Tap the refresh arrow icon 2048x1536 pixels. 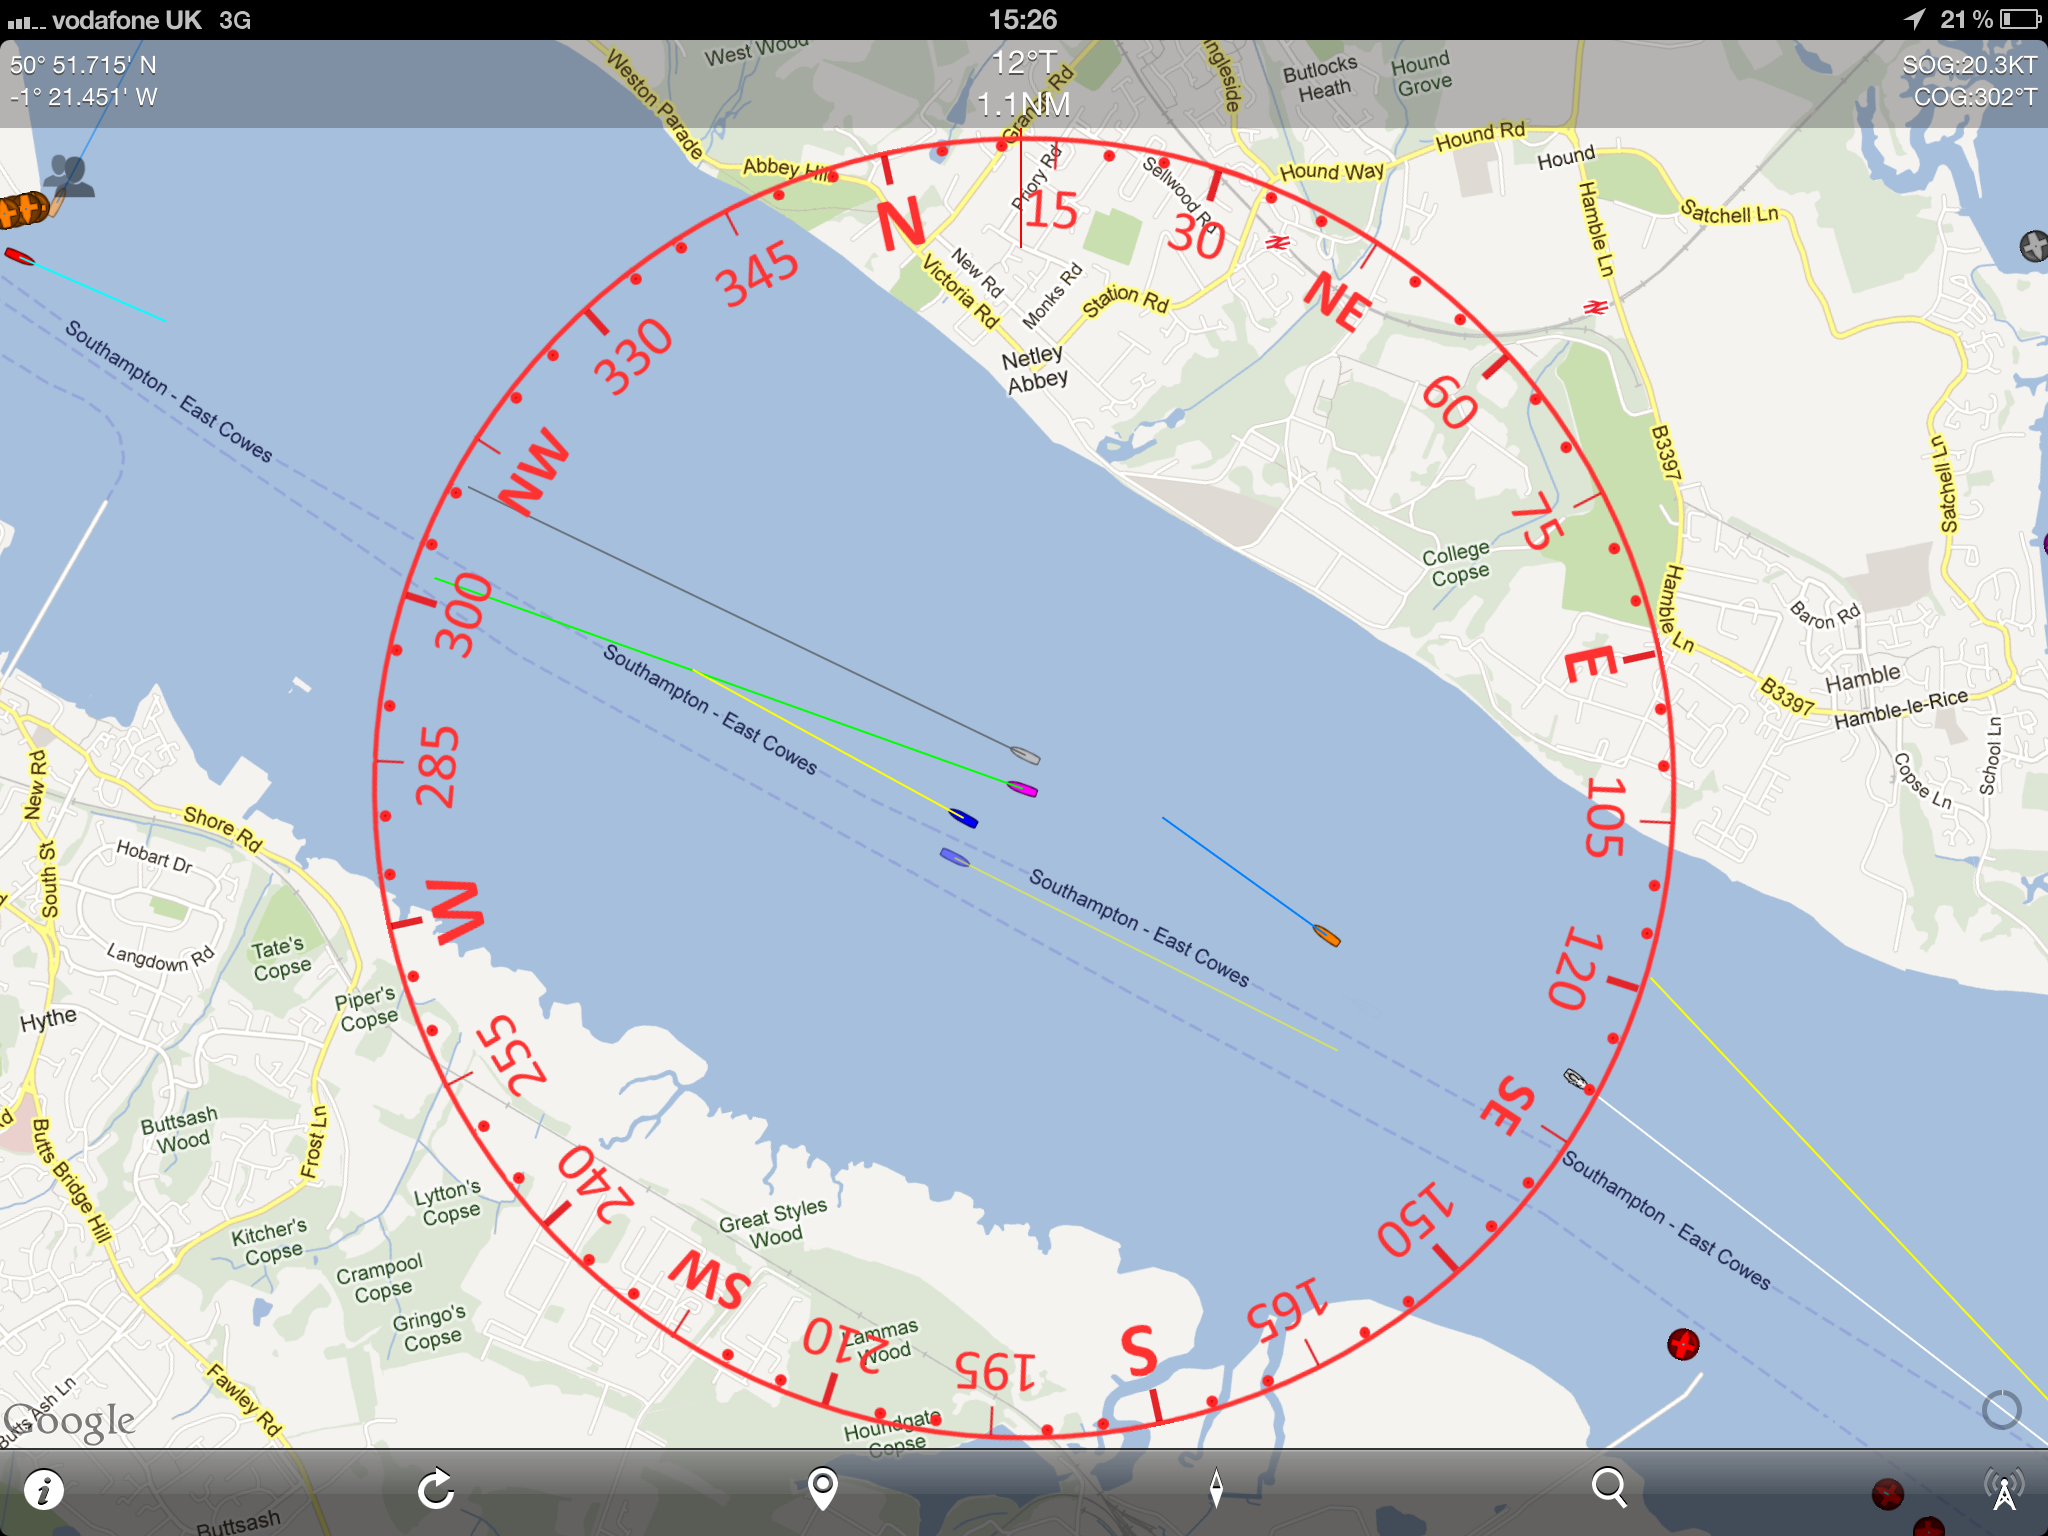[x=436, y=1489]
